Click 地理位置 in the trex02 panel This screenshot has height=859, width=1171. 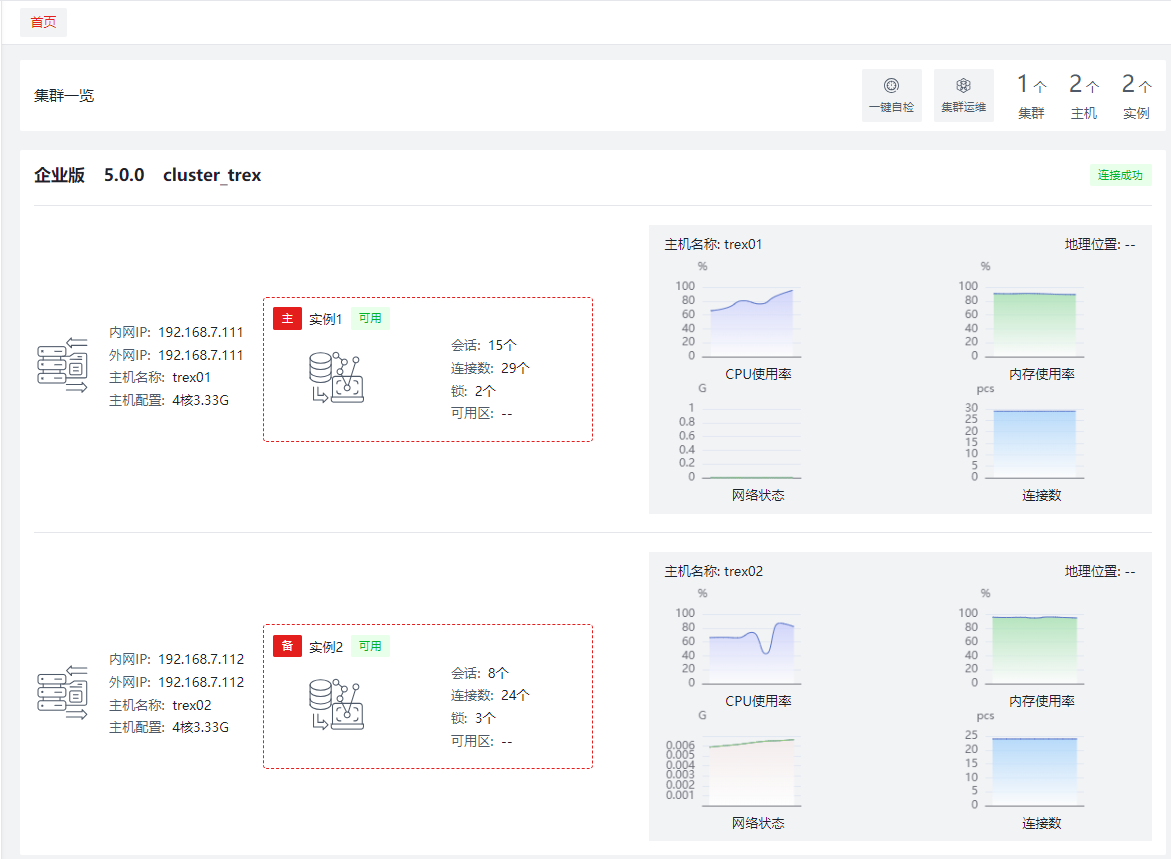[1100, 572]
